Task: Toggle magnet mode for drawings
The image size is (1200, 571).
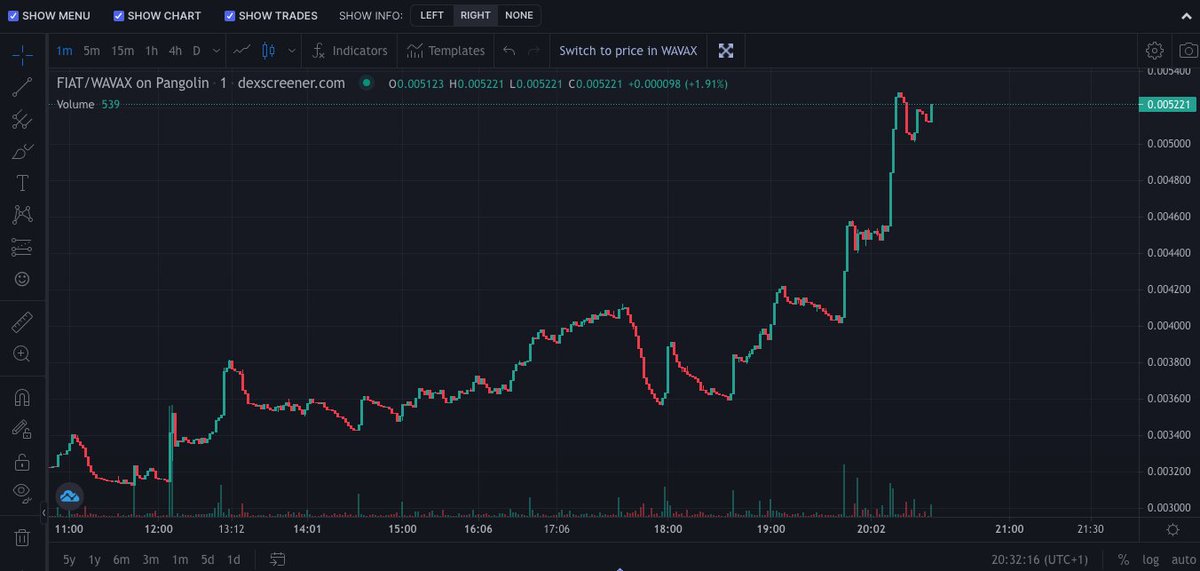Action: coord(22,397)
